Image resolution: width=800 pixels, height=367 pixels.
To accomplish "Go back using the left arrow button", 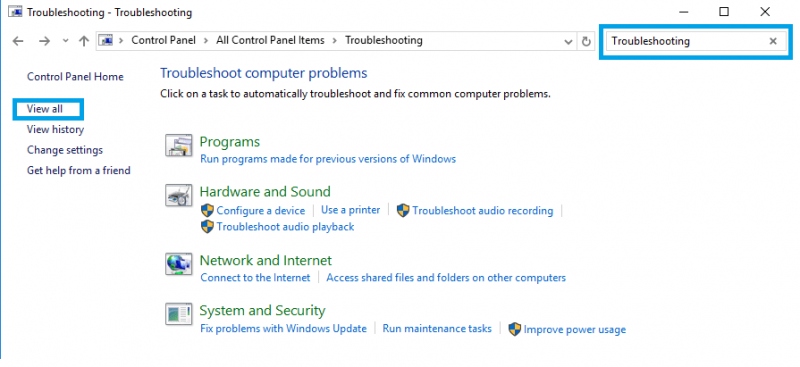I will (x=18, y=41).
